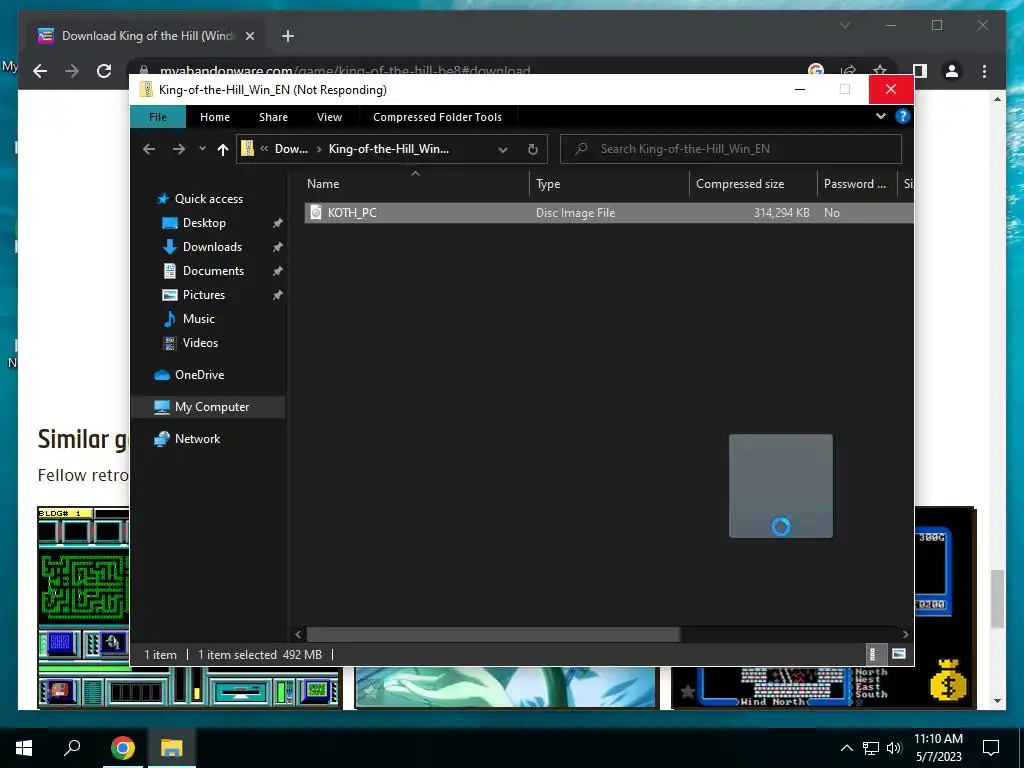
Task: Open Windows taskbar search
Action: pos(72,748)
